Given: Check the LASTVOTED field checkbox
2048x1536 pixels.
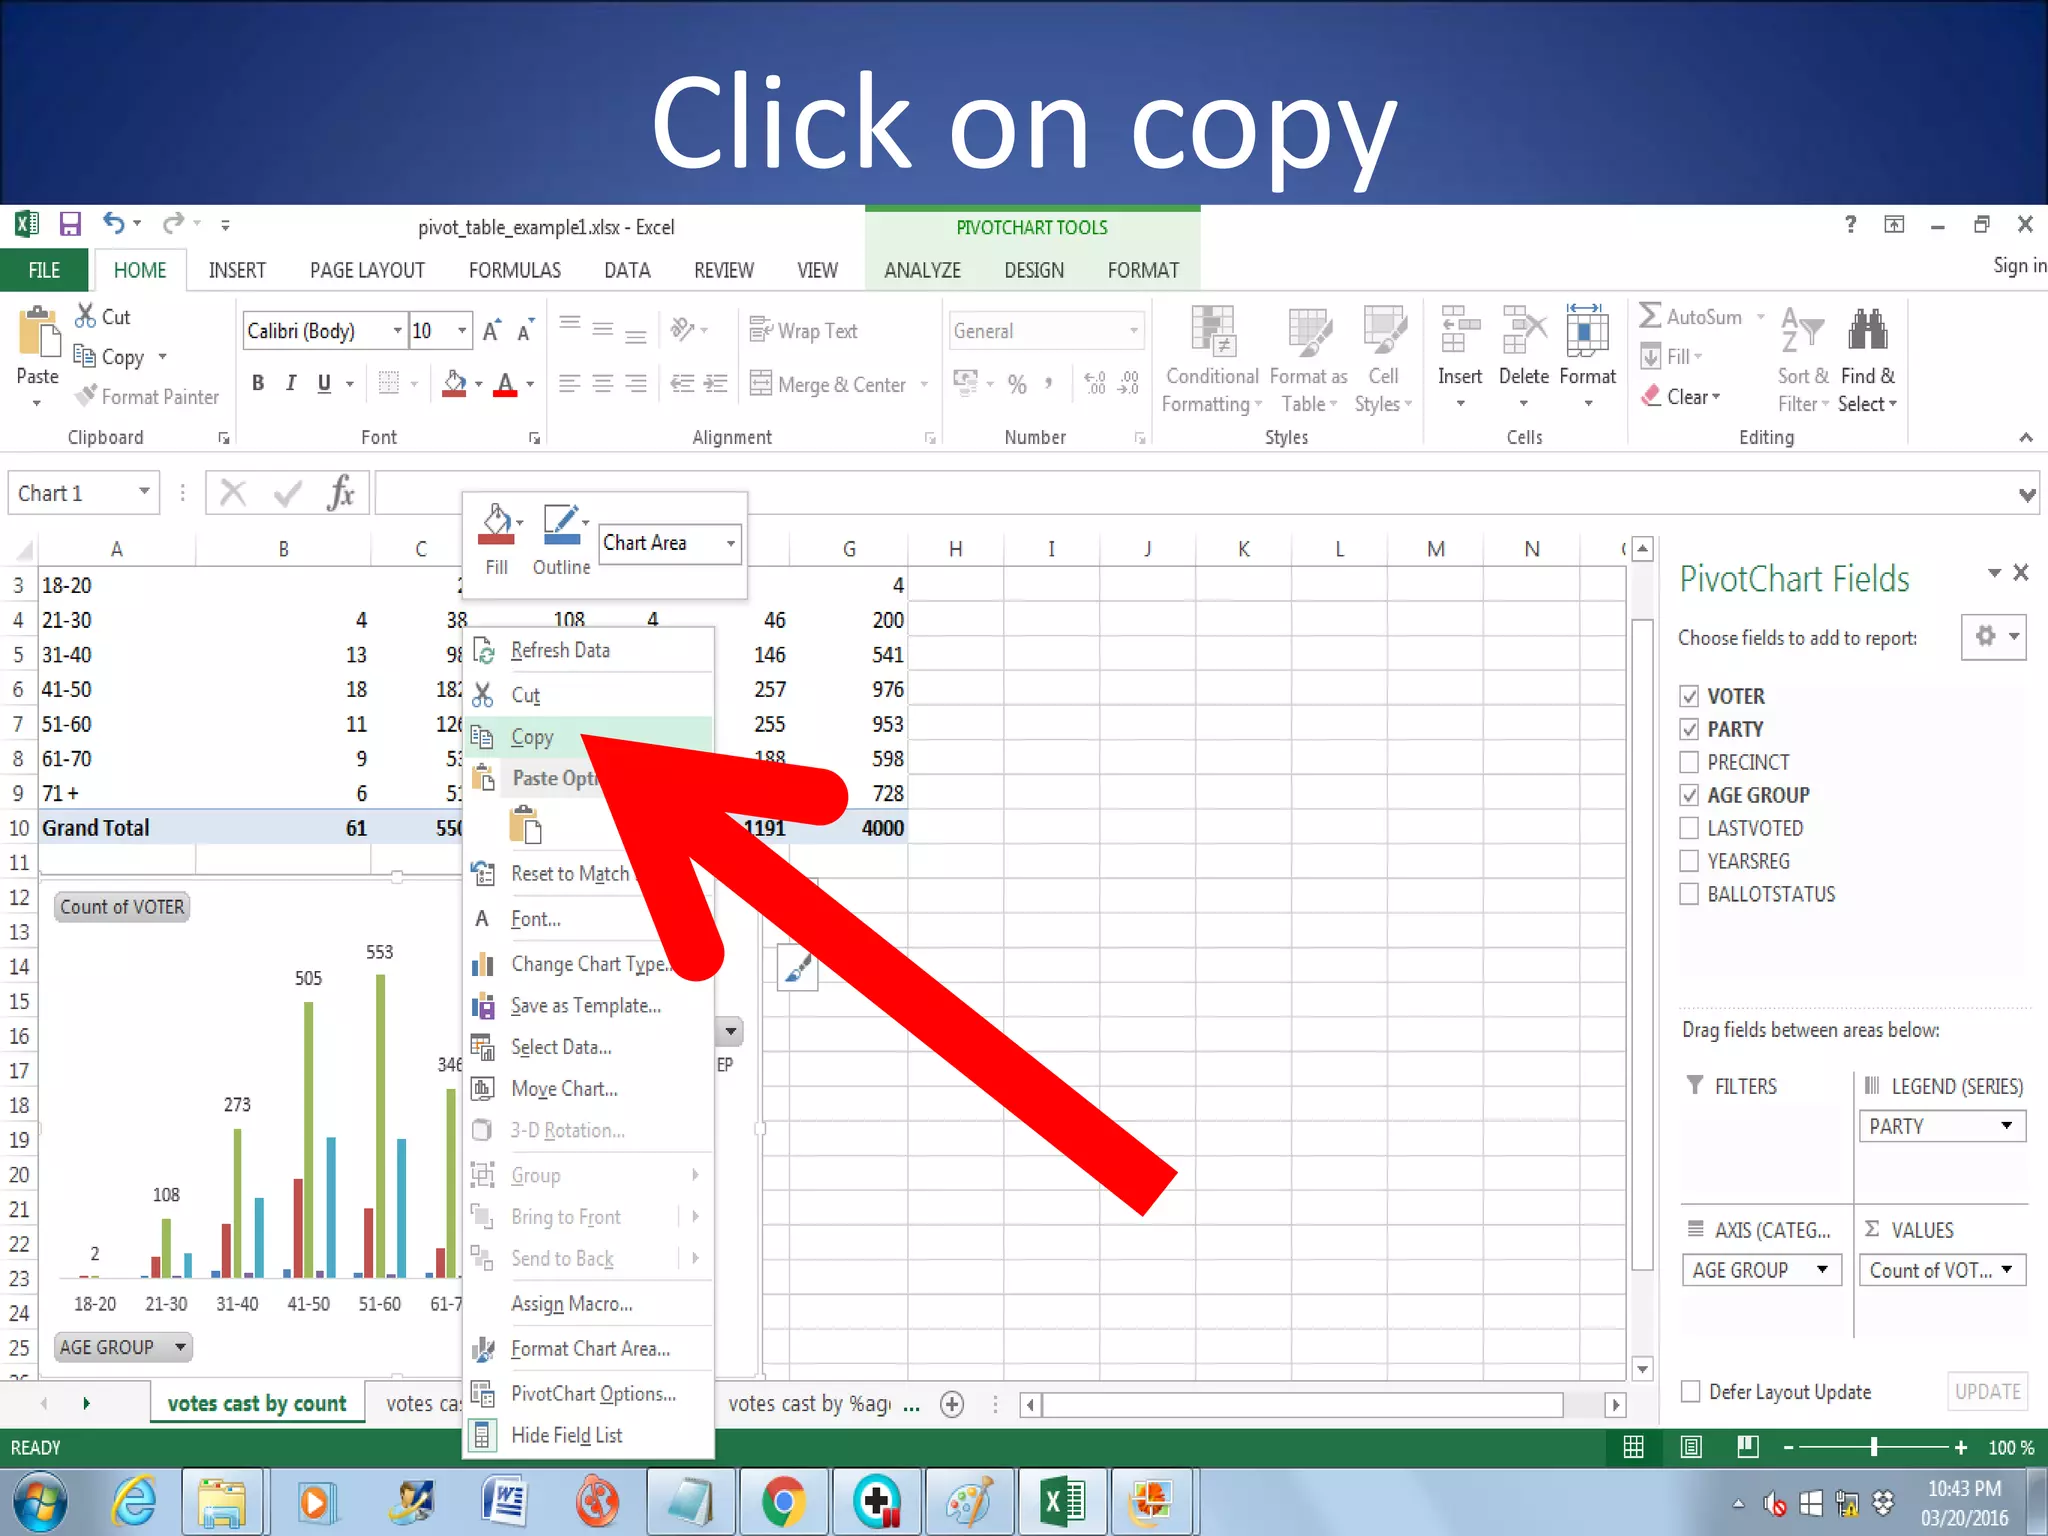Looking at the screenshot, I should pyautogui.click(x=1689, y=828).
